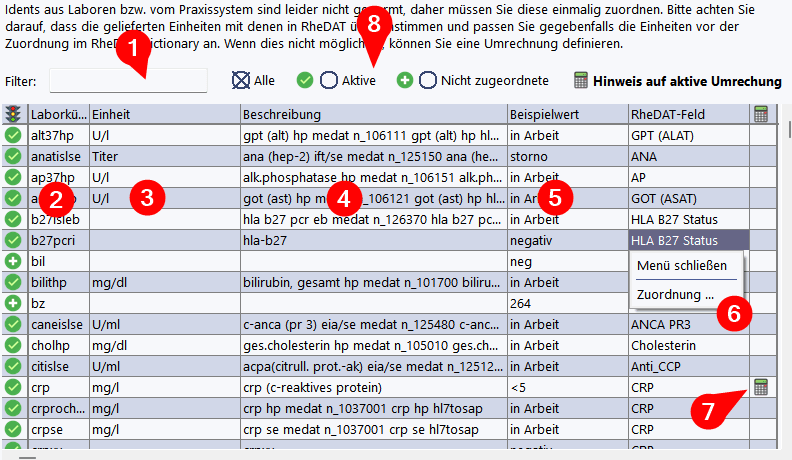
Task: Click the HLA B27 Status highlighted cell
Action: [687, 240]
